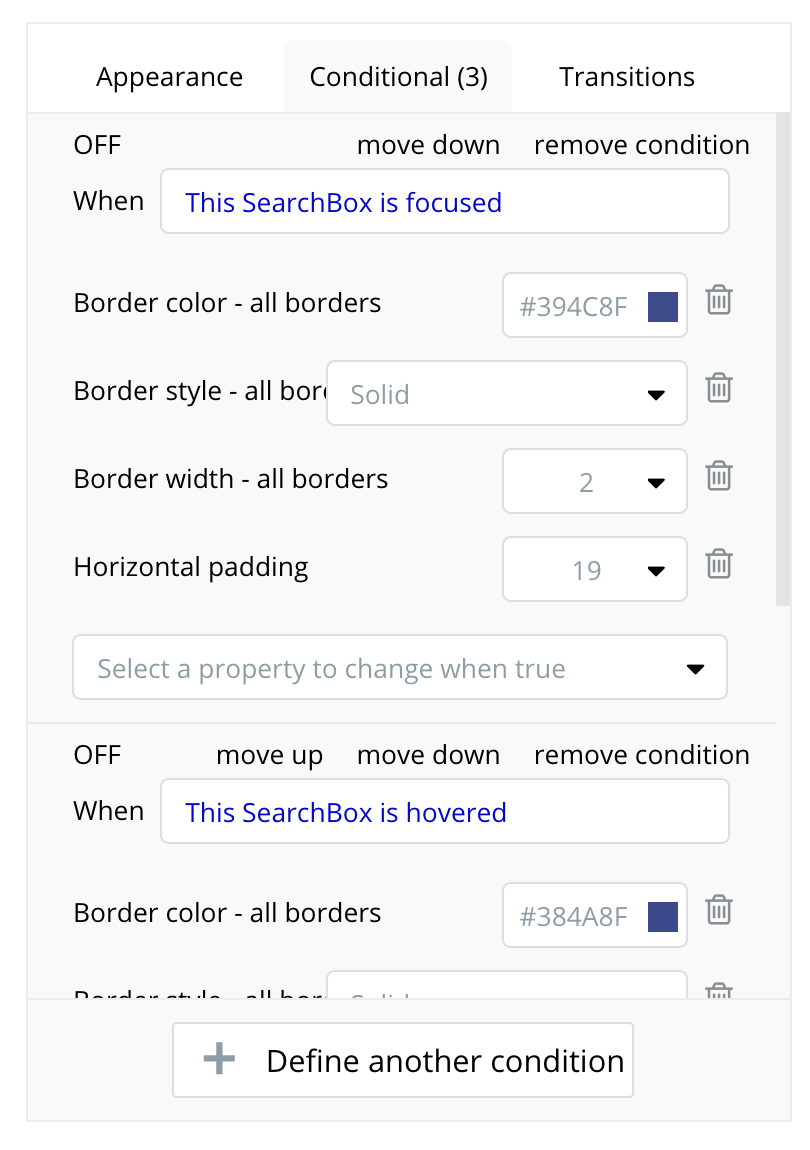
Task: Toggle OFF preview for the focused condition
Action: 97,145
